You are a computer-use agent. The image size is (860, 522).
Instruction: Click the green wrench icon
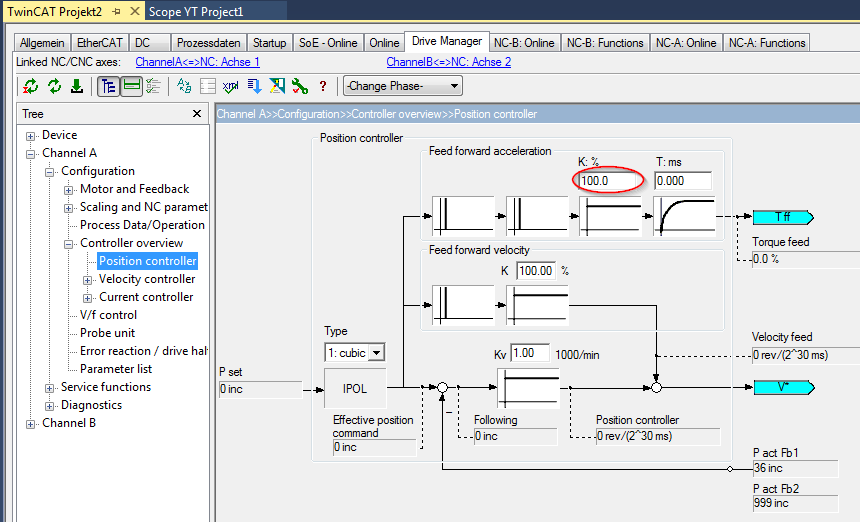tap(300, 86)
